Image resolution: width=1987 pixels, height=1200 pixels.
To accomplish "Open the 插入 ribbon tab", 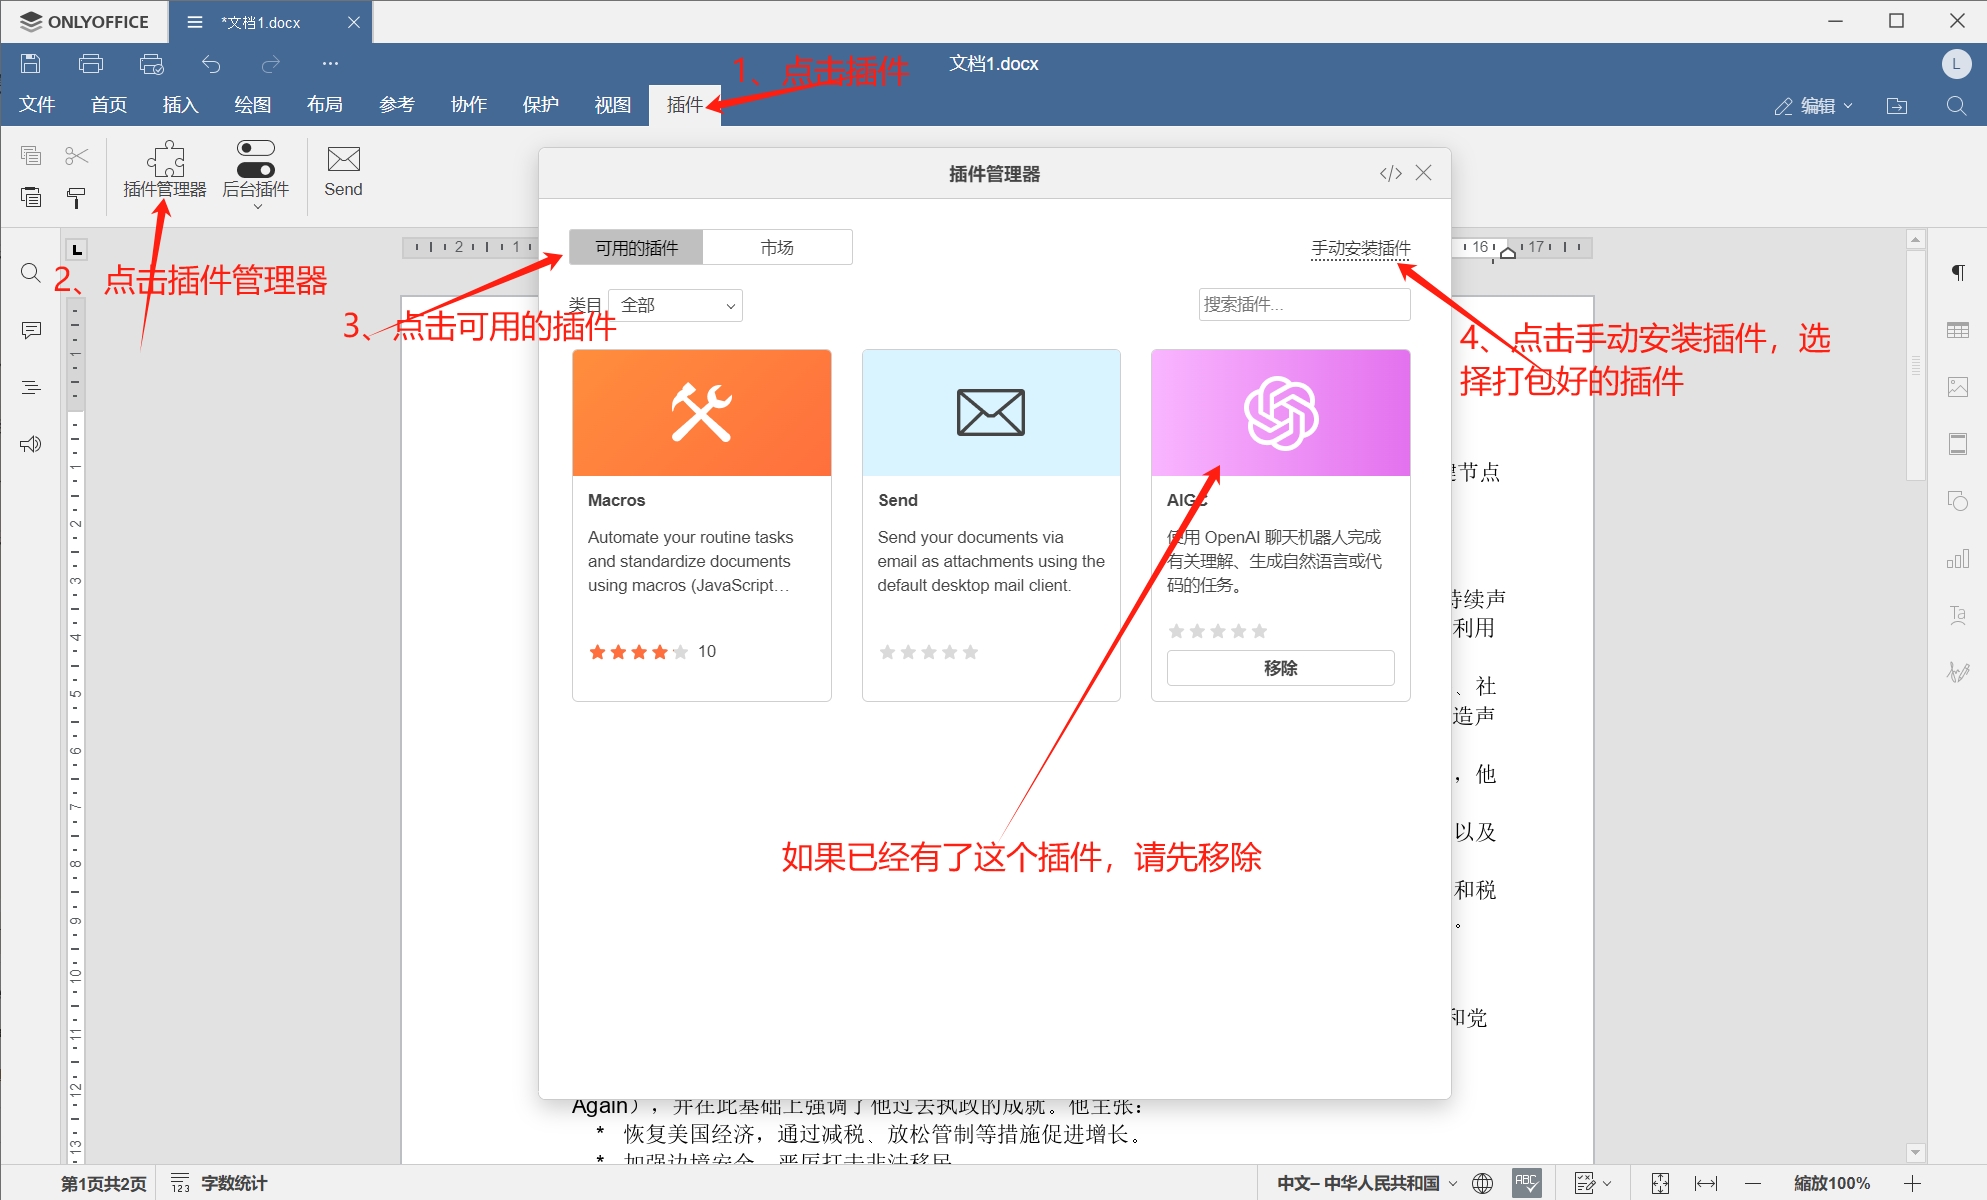I will click(x=180, y=105).
